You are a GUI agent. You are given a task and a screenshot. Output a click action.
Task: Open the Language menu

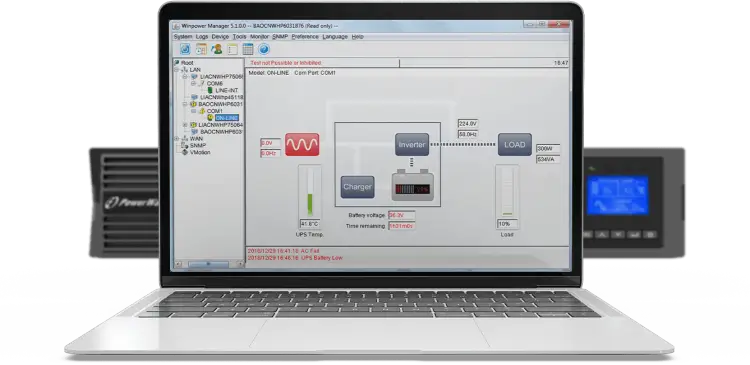point(335,37)
